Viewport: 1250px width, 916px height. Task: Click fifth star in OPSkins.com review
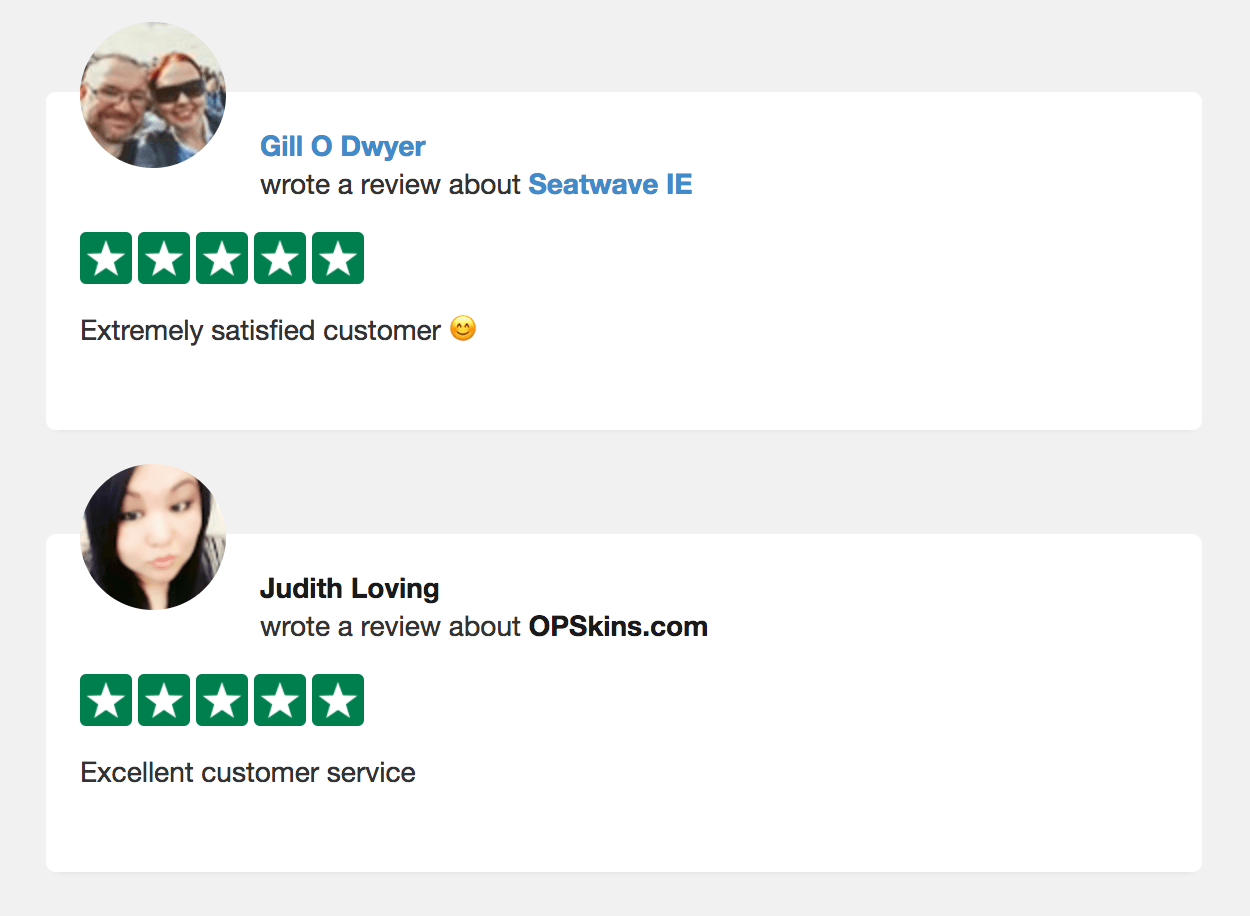pos(338,700)
